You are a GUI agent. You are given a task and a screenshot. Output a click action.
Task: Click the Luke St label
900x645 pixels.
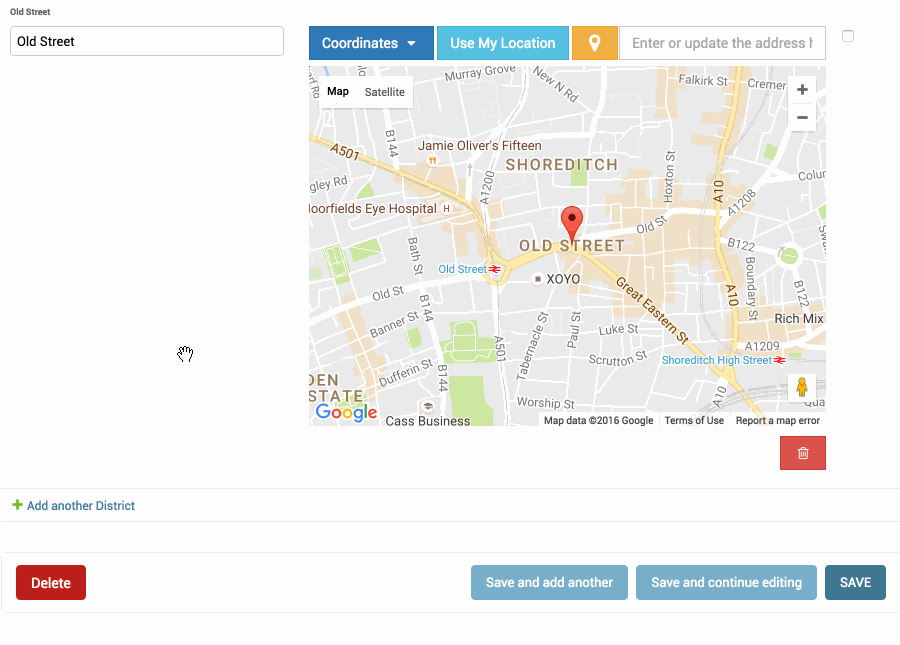tap(618, 329)
